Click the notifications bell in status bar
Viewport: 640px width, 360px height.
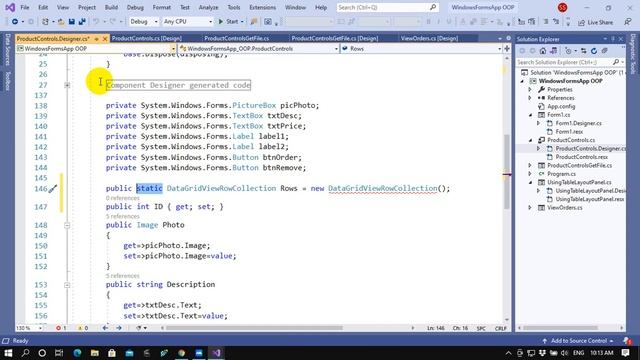[x=627, y=340]
